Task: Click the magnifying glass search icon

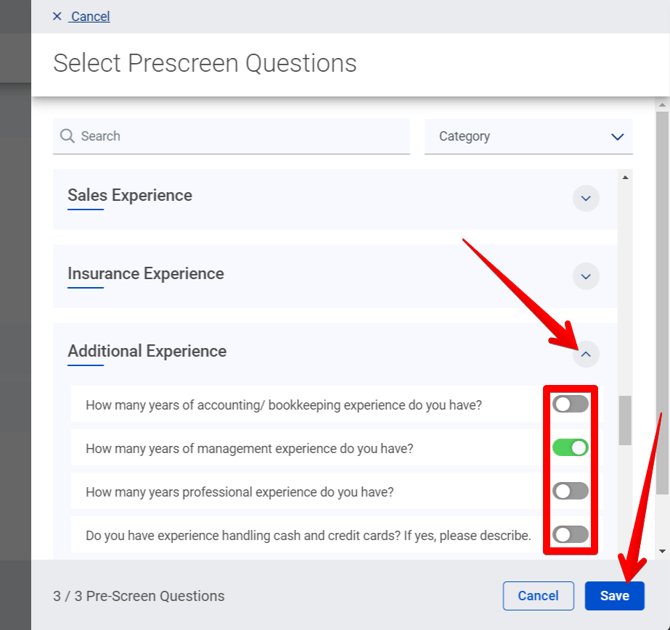Action: click(67, 136)
